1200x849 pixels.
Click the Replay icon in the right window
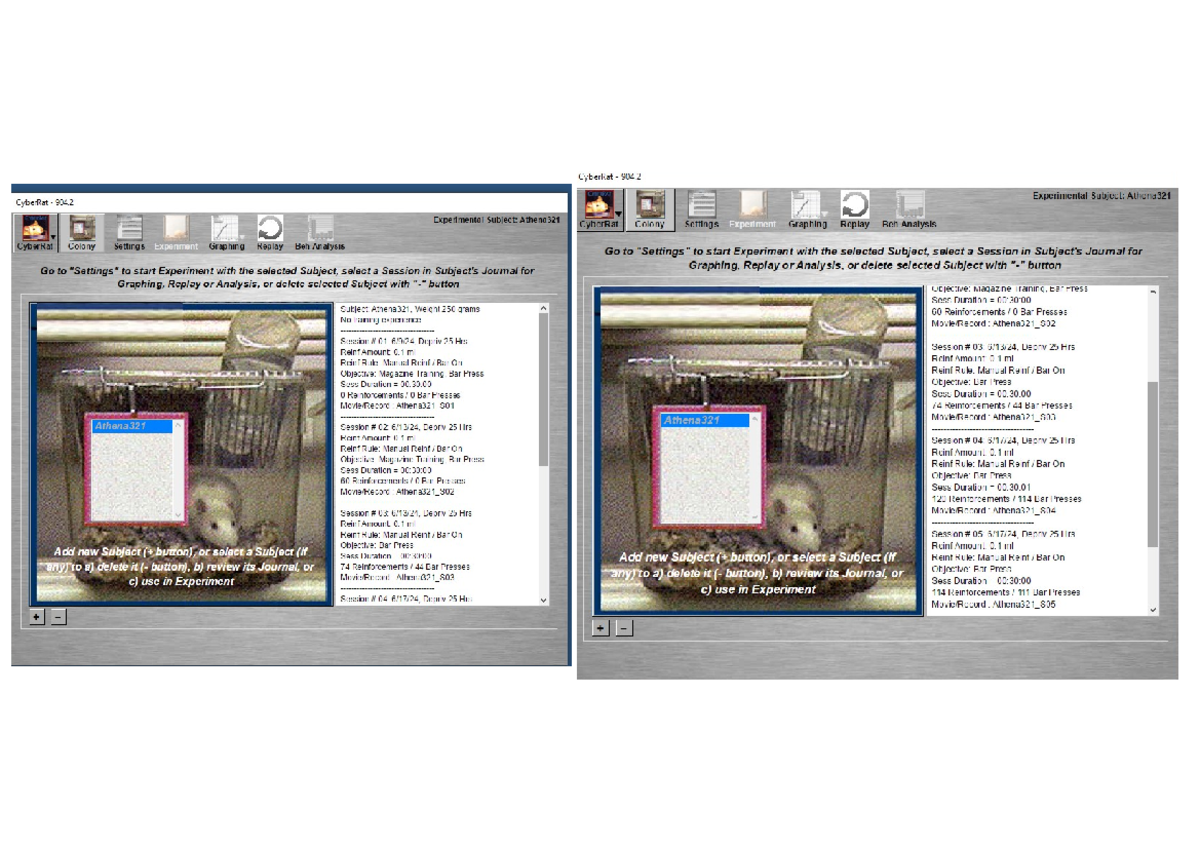click(x=855, y=206)
